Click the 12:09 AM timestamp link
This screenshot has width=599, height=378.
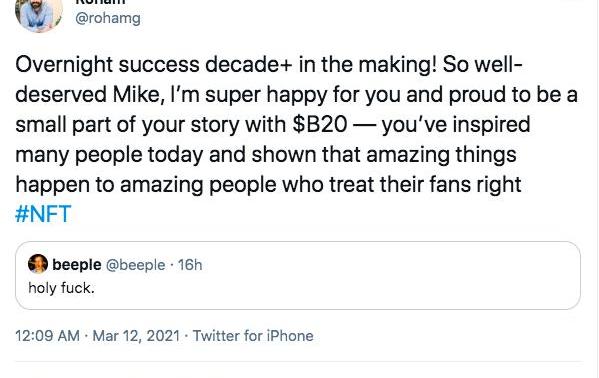click(x=47, y=336)
